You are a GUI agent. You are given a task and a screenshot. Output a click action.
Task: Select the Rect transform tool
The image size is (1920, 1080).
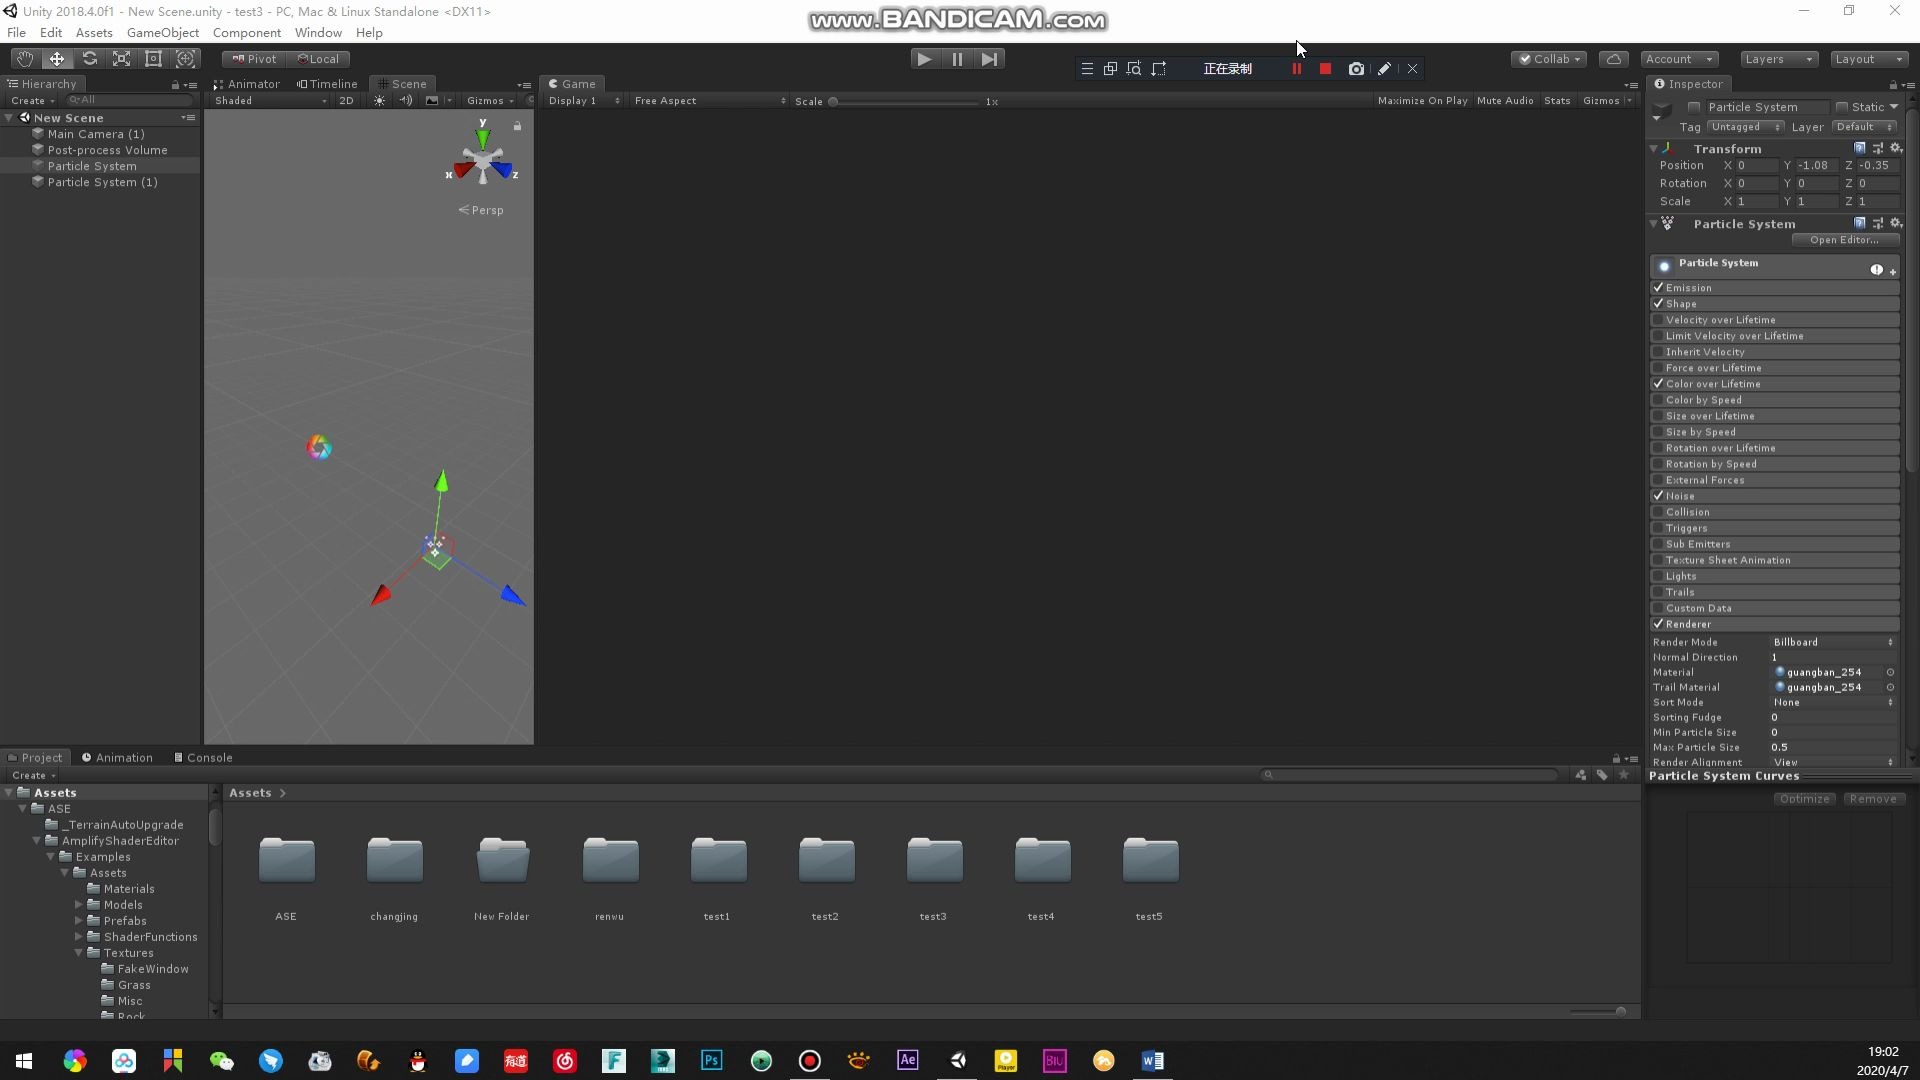(153, 59)
